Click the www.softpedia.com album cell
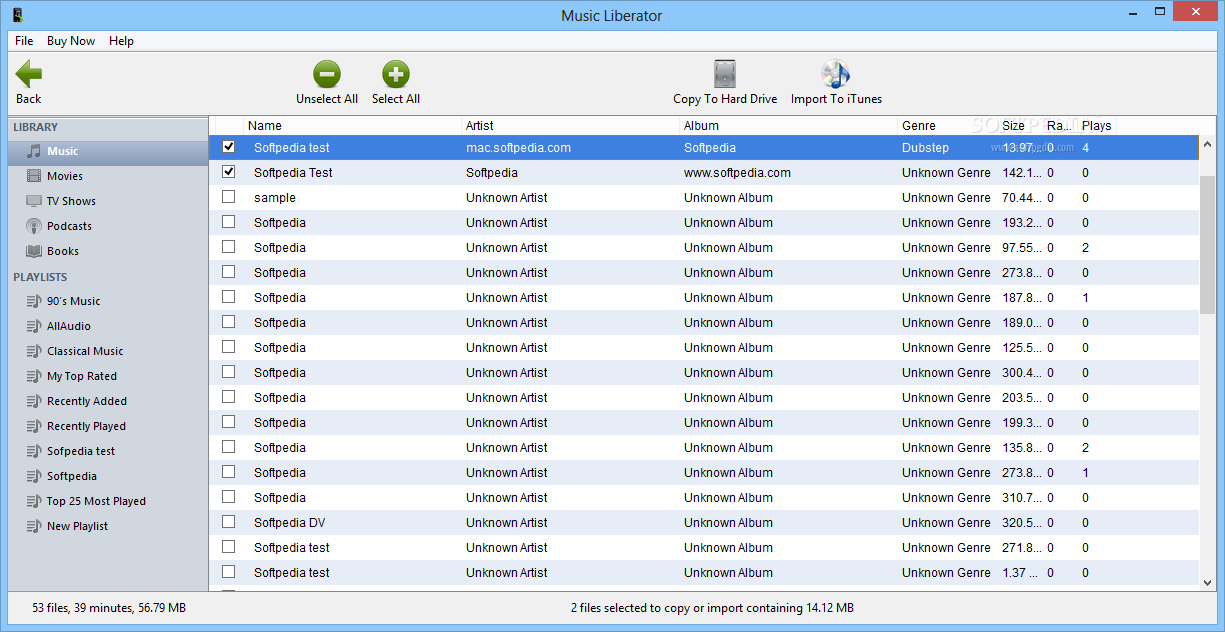 click(737, 172)
